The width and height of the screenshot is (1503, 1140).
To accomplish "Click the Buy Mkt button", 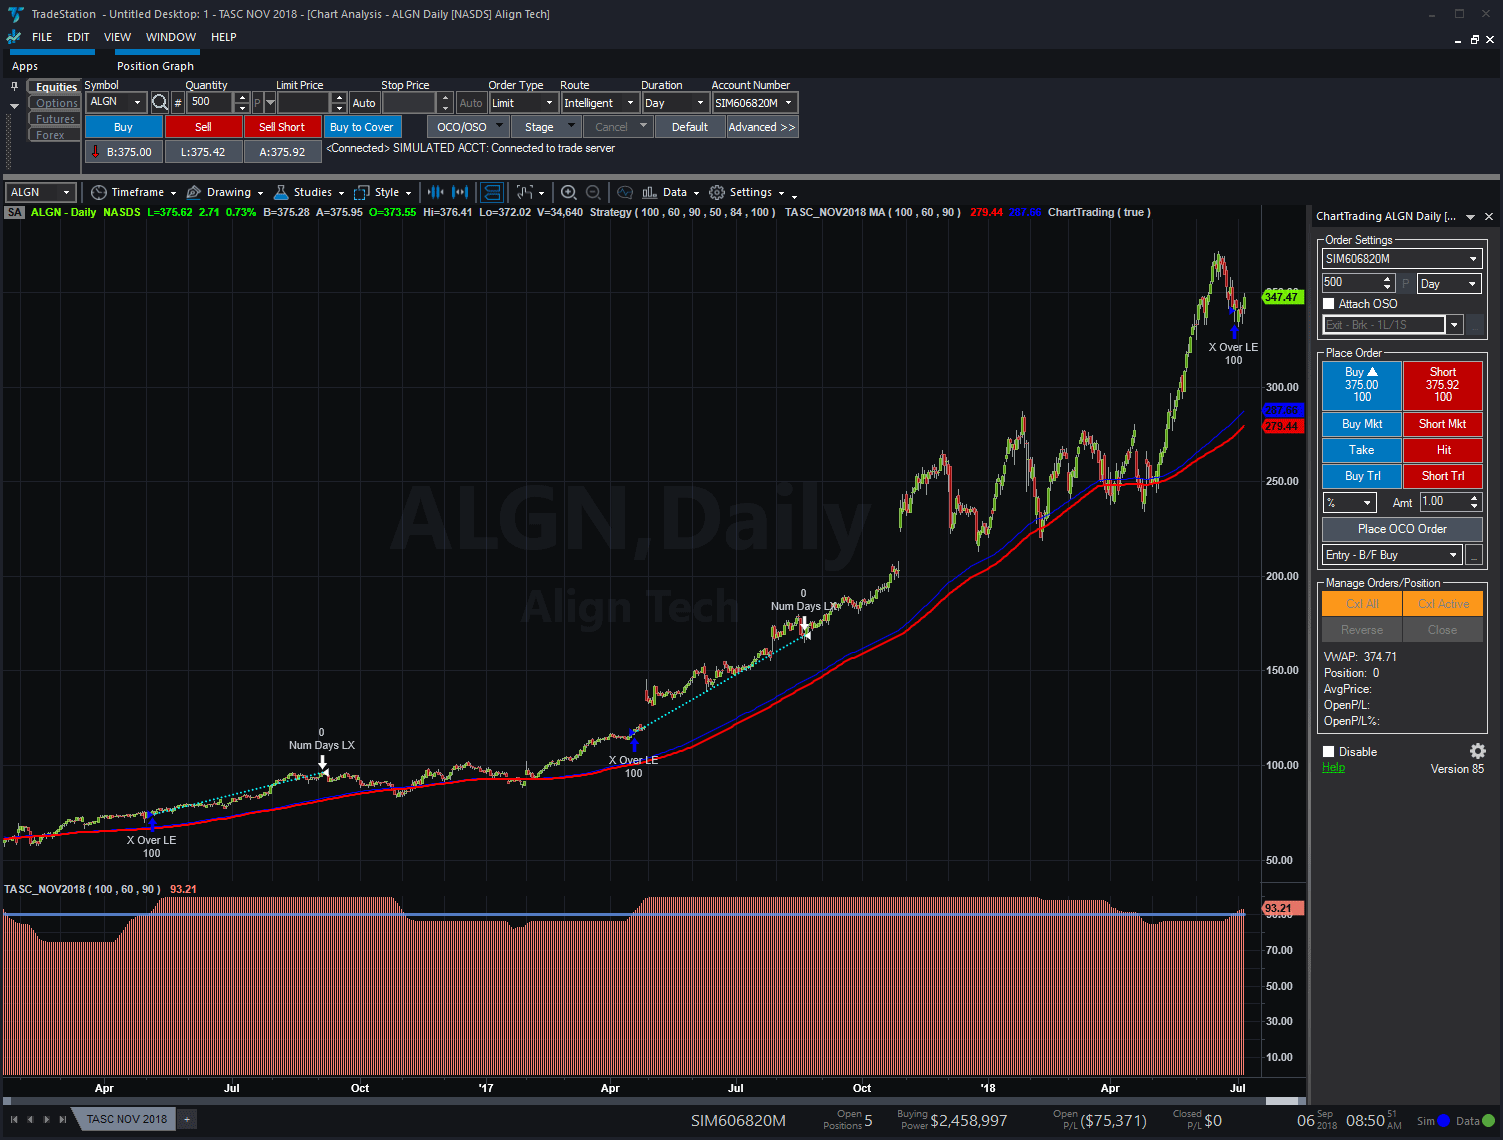I will point(1362,424).
